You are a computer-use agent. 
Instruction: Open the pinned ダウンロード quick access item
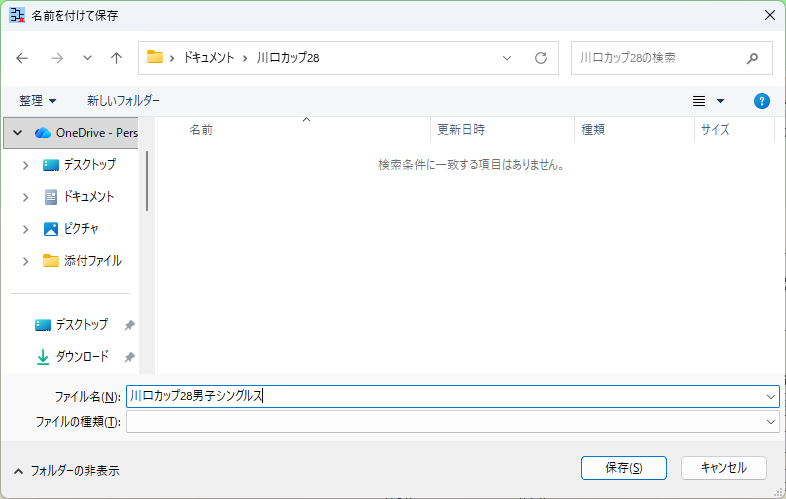point(82,357)
